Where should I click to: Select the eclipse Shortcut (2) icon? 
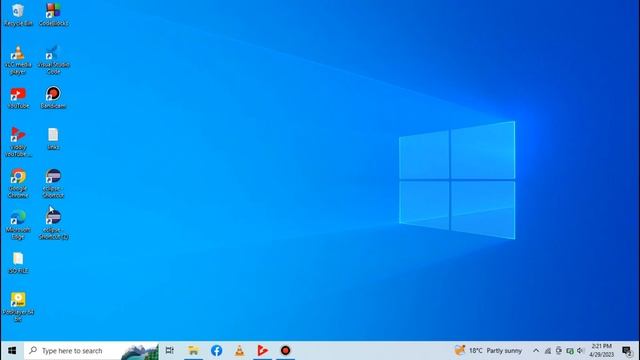[x=53, y=224]
